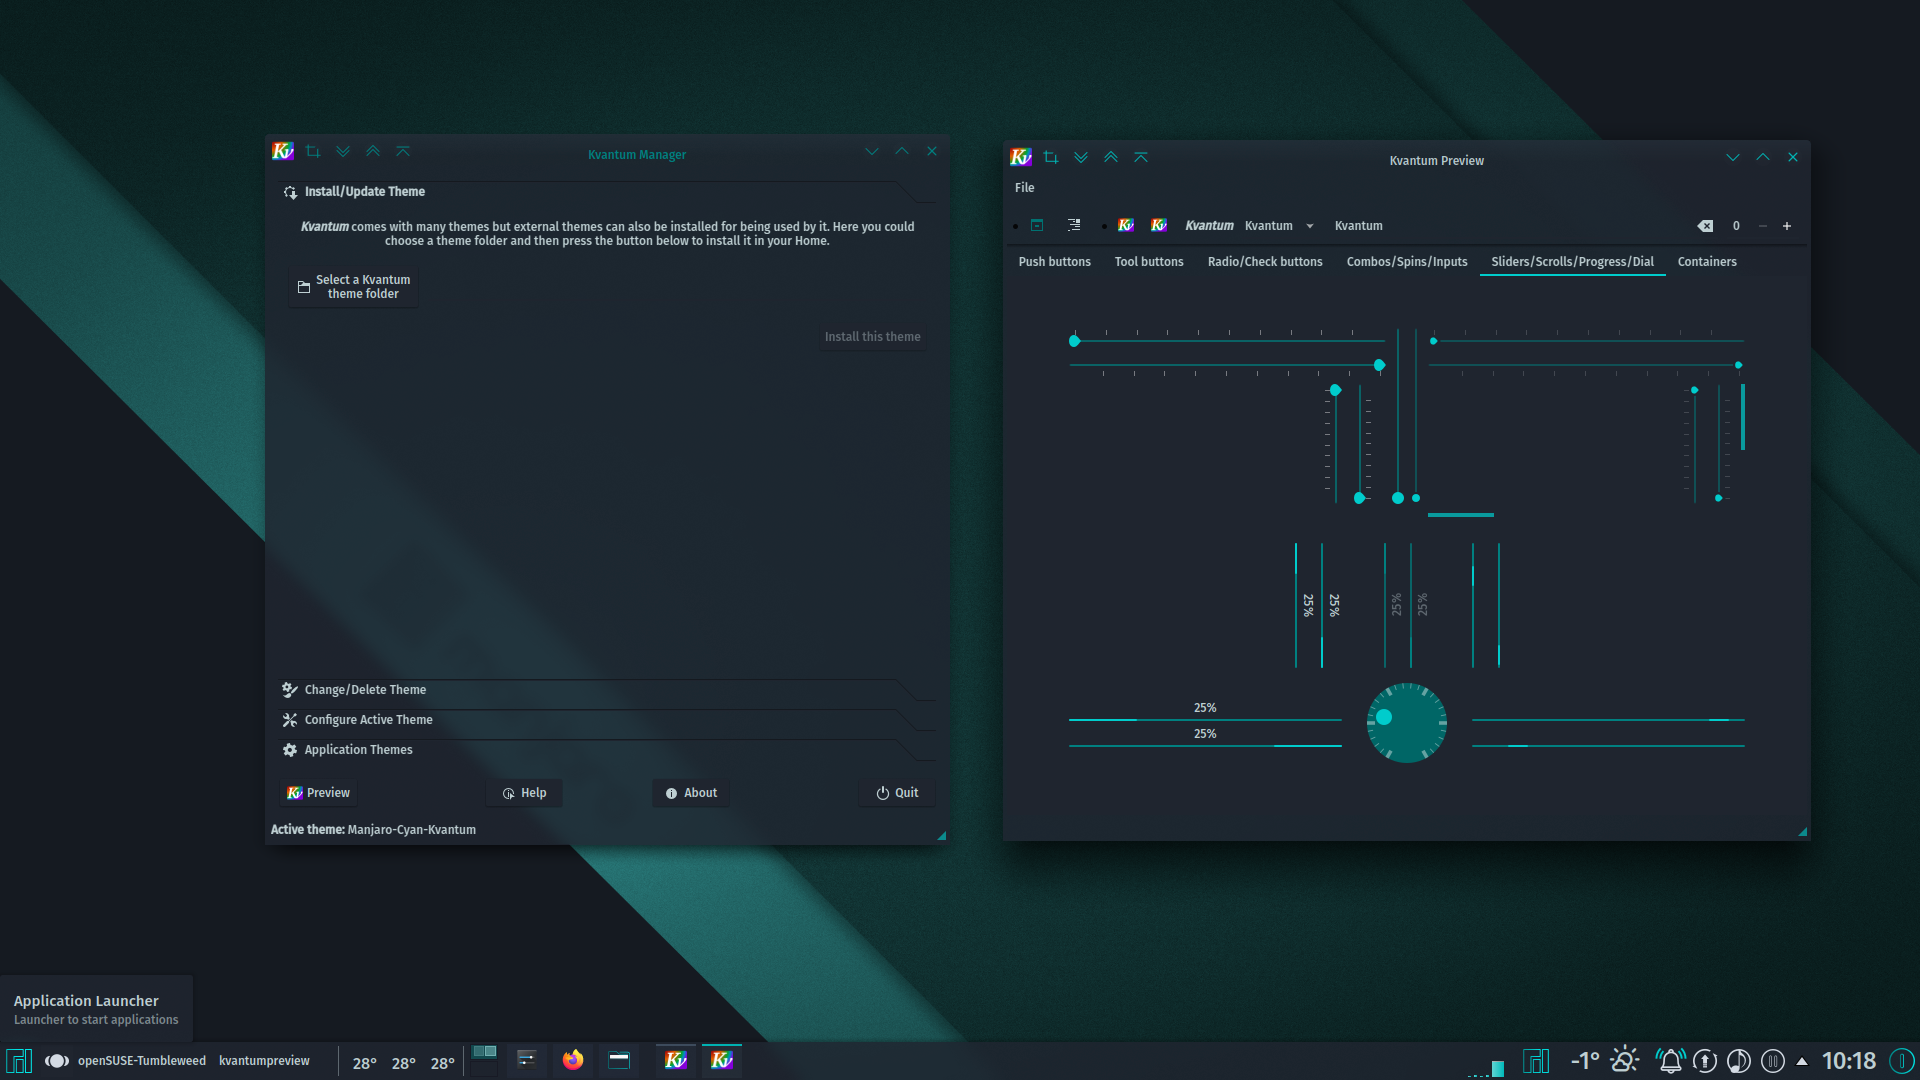
Task: Click the Quit button in Kvantum Manager
Action: 896,792
